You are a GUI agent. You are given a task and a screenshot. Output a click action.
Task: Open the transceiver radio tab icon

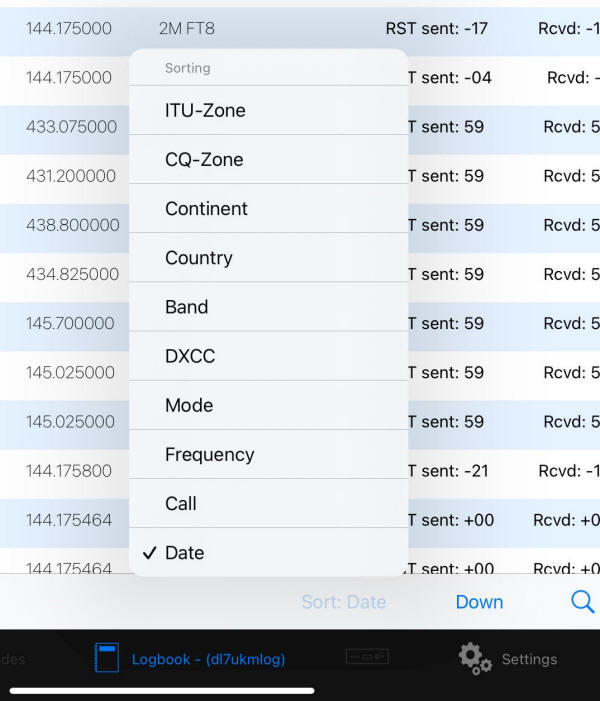(x=368, y=657)
